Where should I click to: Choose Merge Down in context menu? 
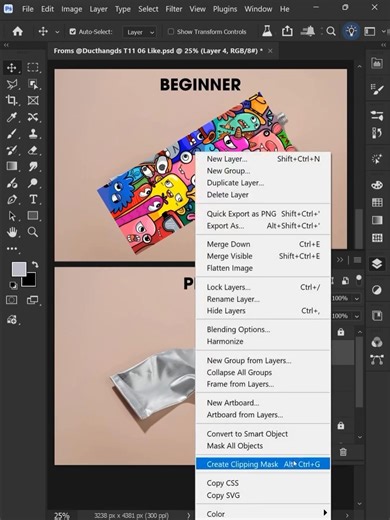click(x=263, y=244)
